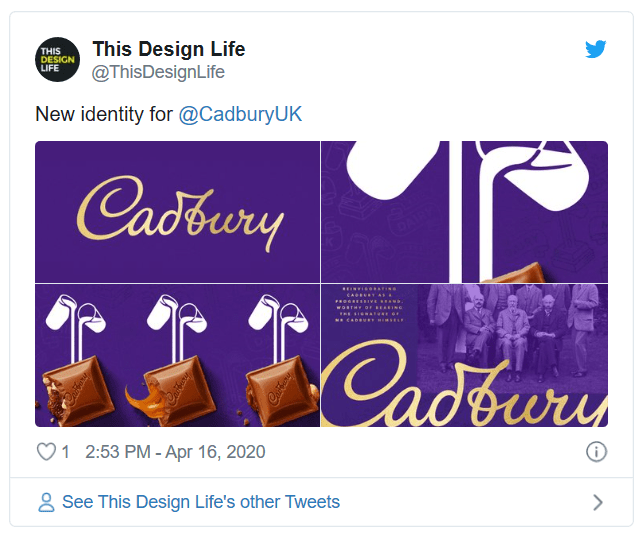Click the tweet text "New identity for"

tap(104, 114)
